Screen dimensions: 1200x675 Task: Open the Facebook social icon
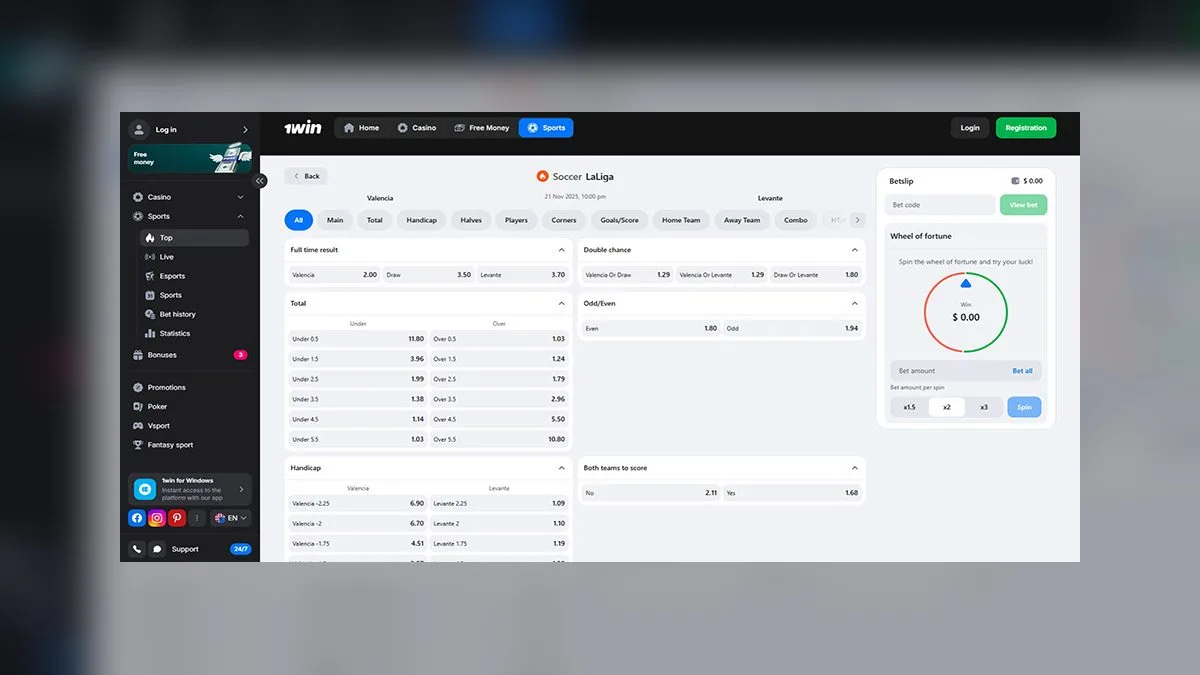click(x=137, y=518)
